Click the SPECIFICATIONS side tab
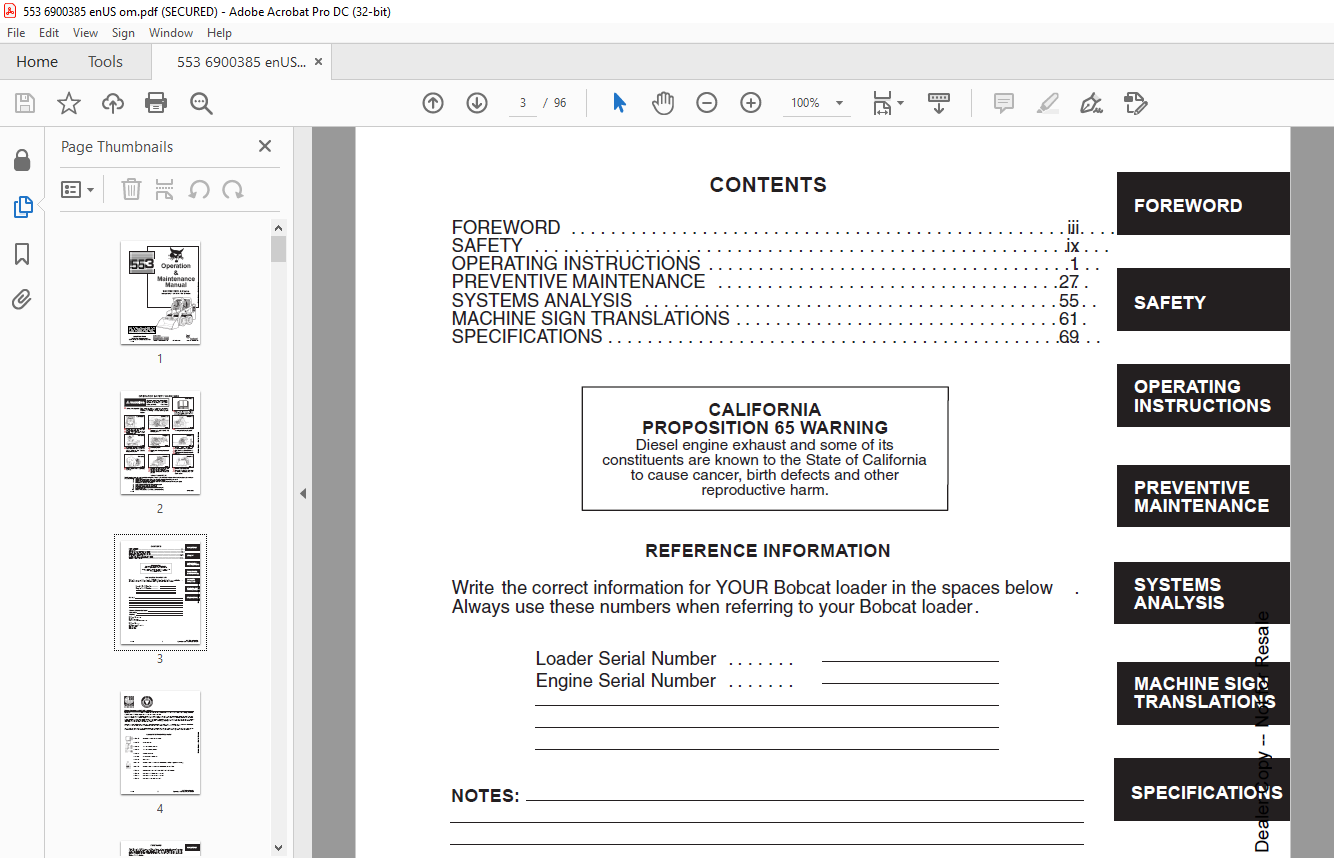This screenshot has width=1334, height=858. click(1202, 790)
